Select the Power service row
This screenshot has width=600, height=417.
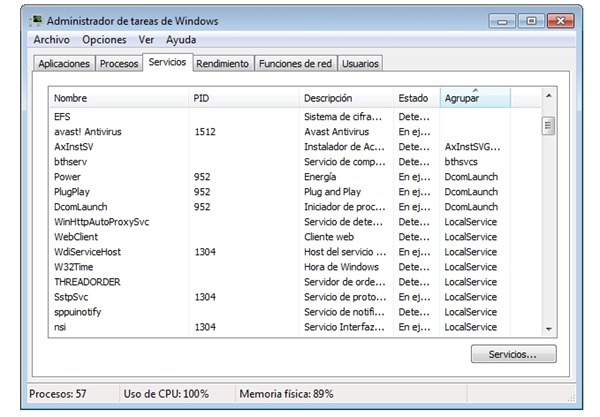pyautogui.click(x=295, y=177)
